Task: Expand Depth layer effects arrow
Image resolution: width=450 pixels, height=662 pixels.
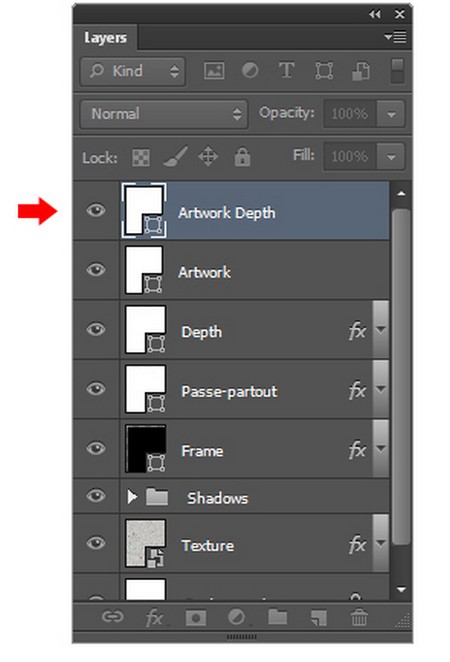Action: tap(381, 330)
